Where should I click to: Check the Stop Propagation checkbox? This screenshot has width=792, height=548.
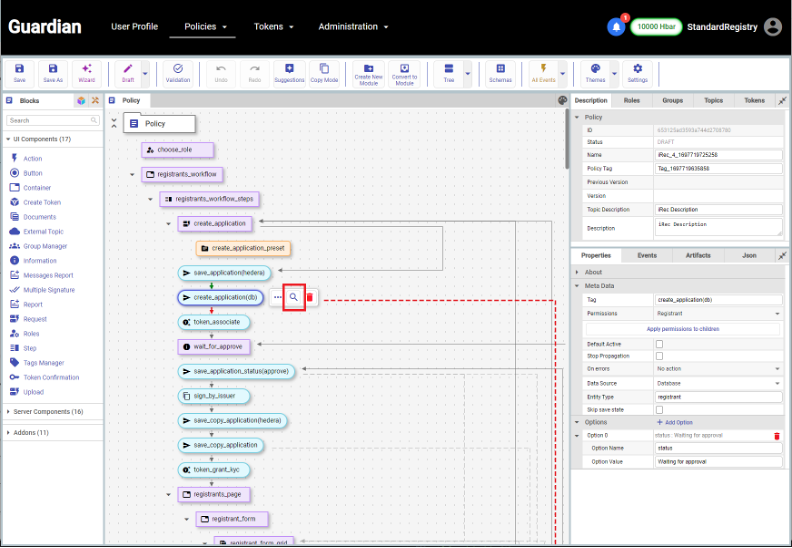pos(659,356)
